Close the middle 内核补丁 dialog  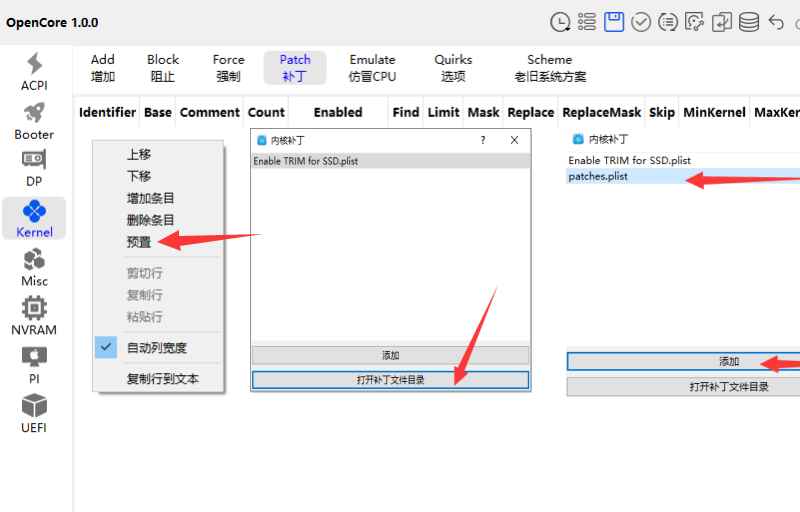[x=514, y=140]
